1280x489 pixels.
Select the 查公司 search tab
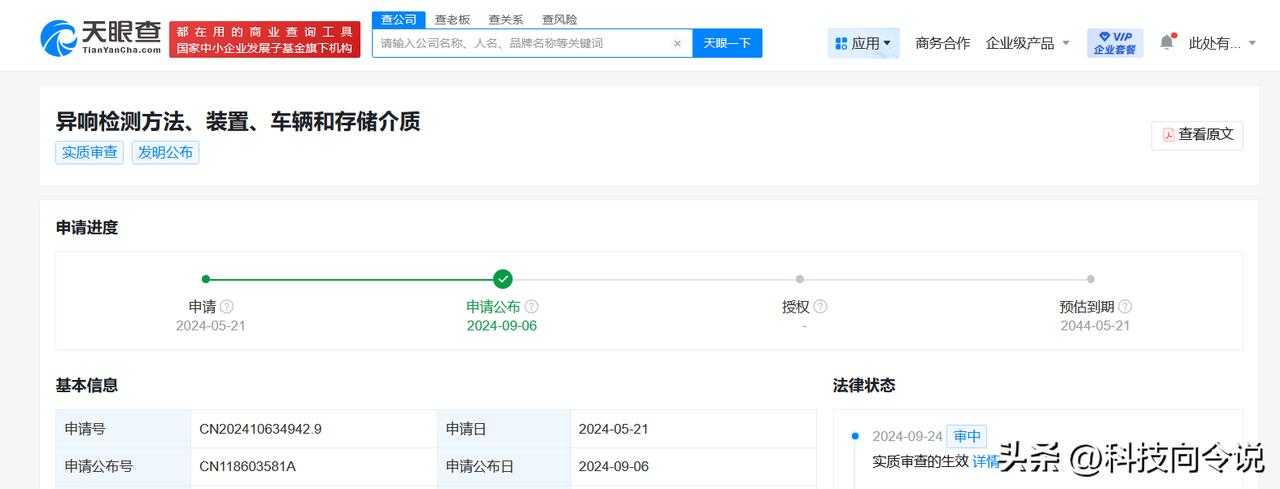[x=399, y=19]
